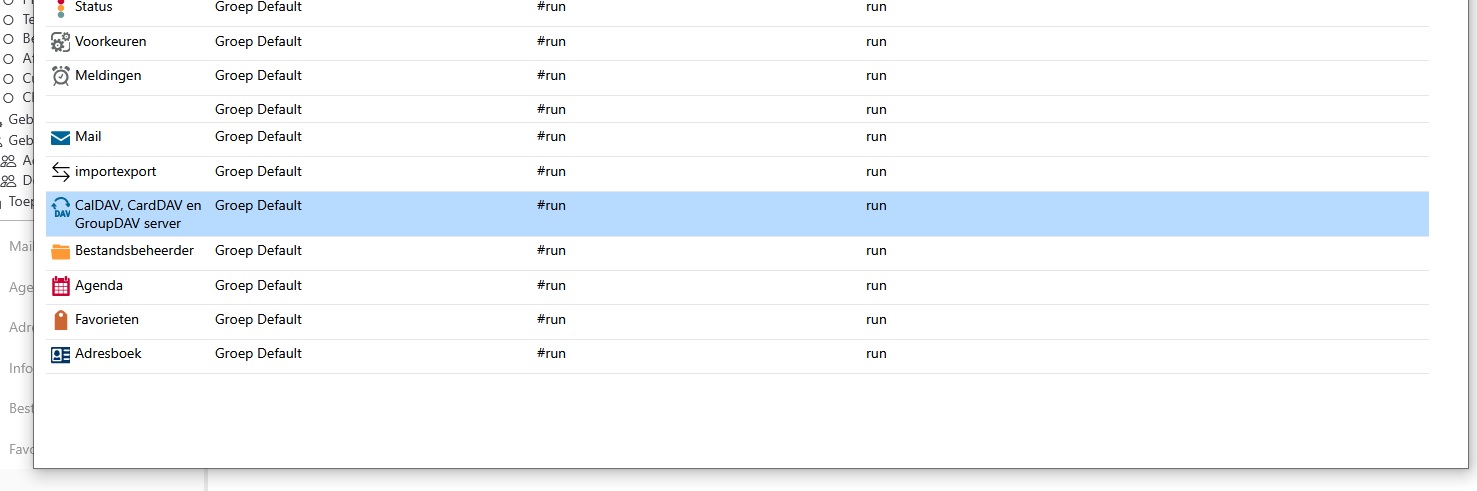1477x491 pixels.
Task: Open the 'Toep' item in left sidebar
Action: 20,201
